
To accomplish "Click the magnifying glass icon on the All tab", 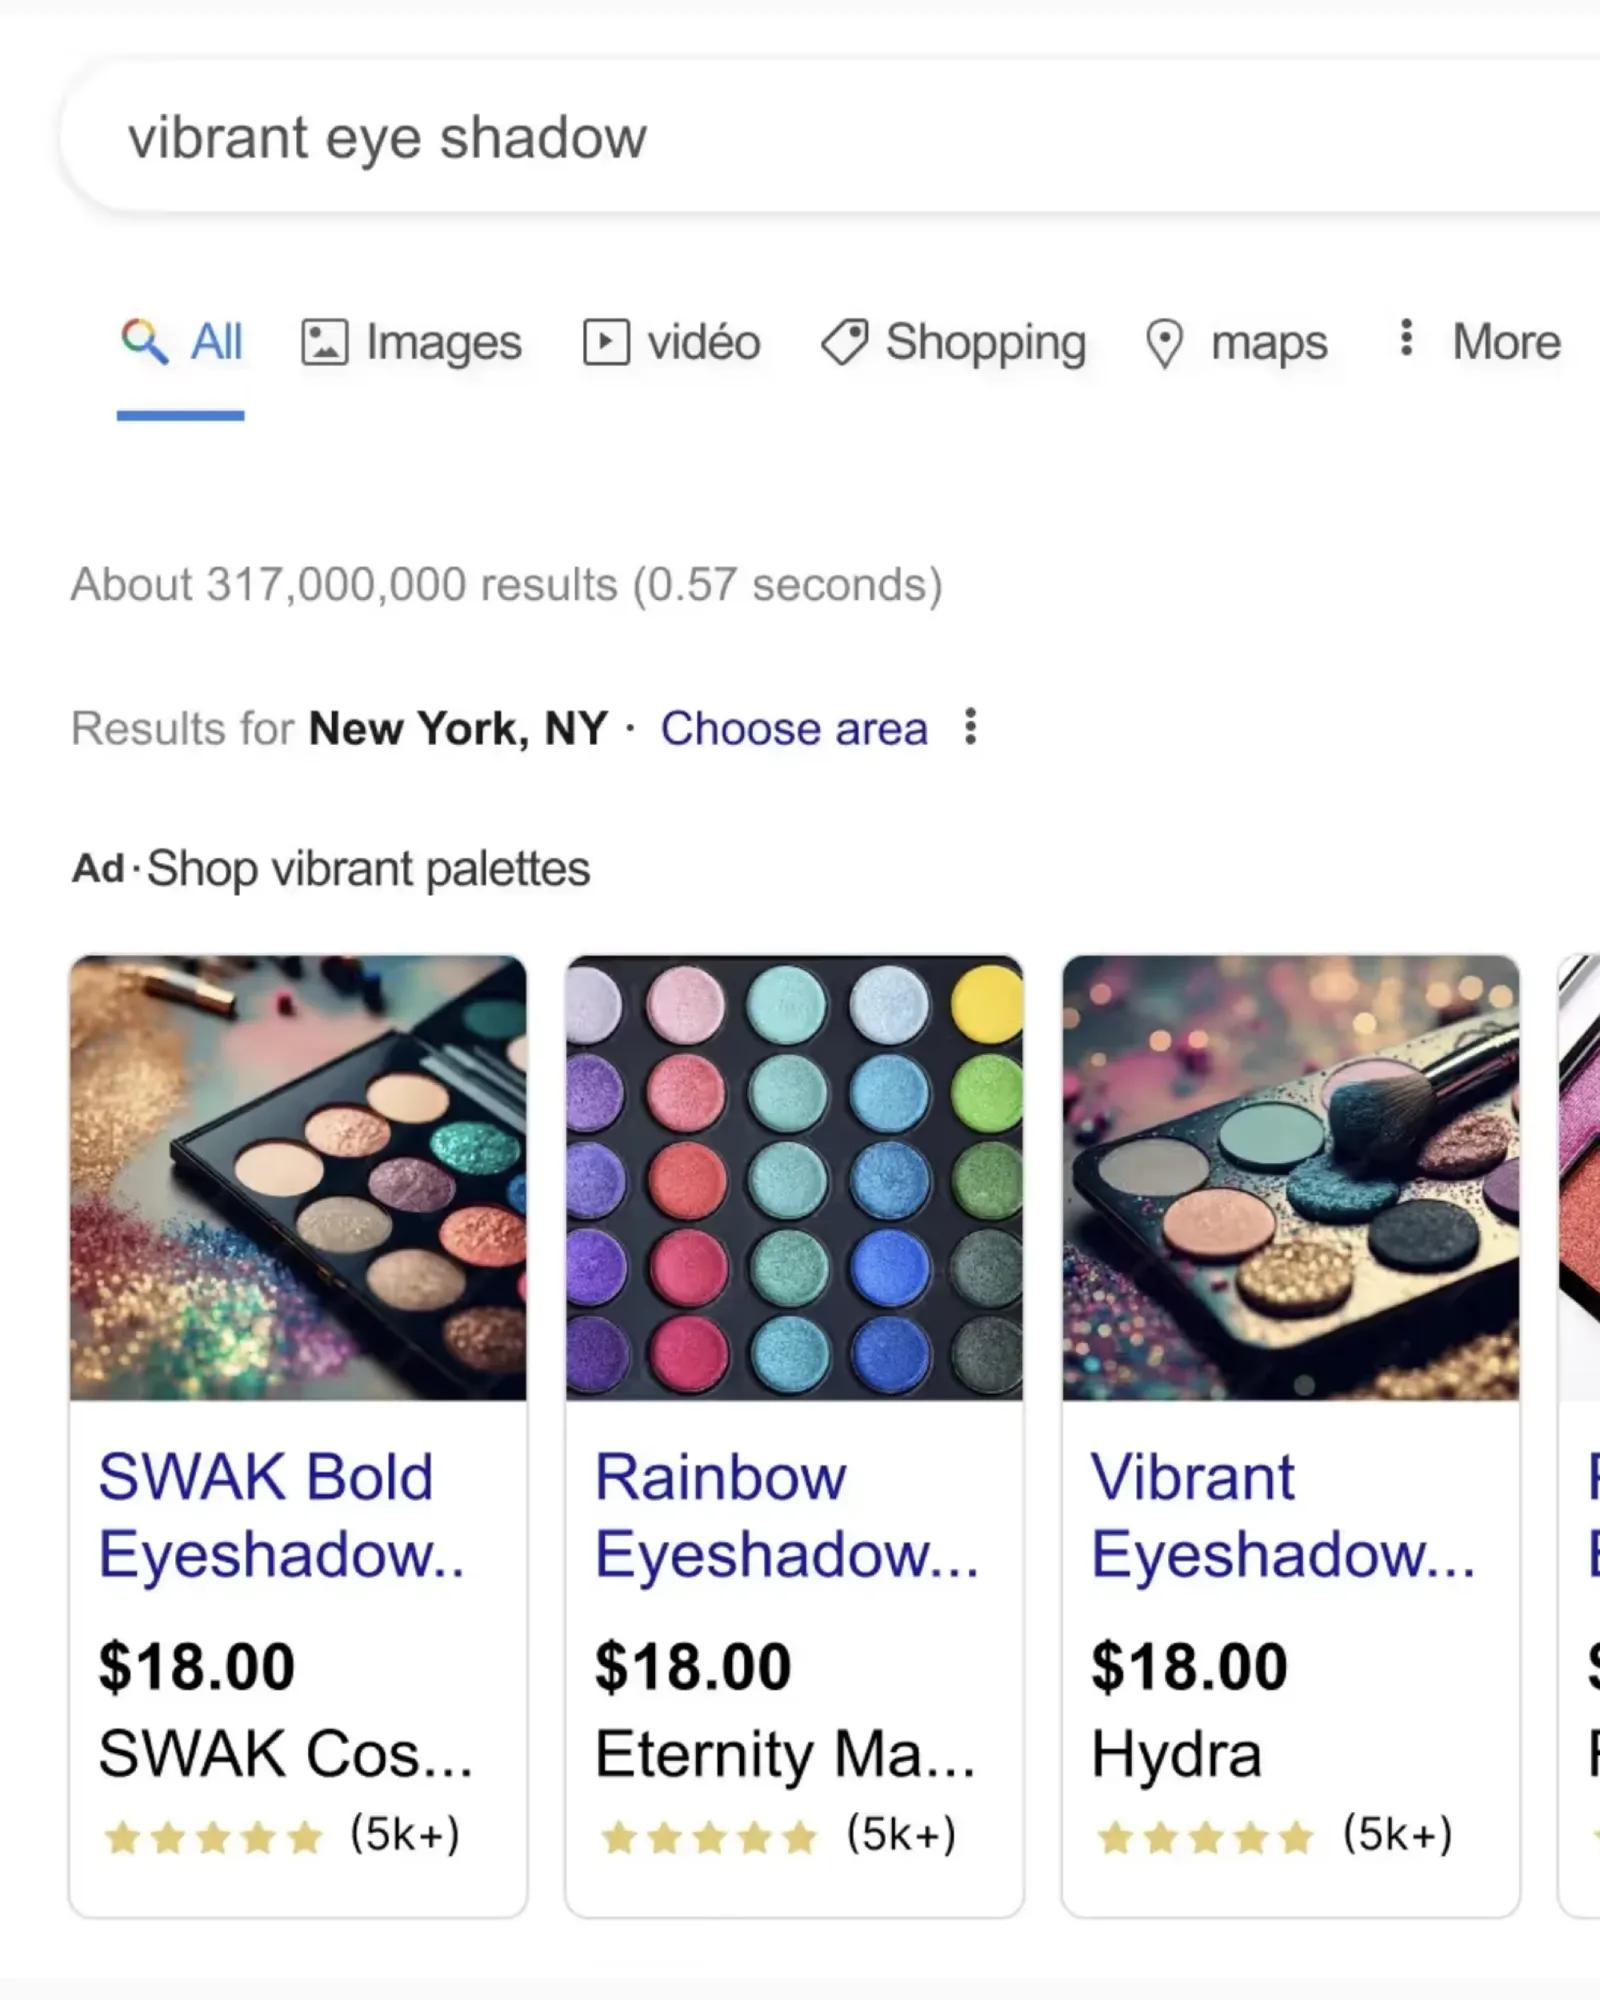I will (143, 342).
